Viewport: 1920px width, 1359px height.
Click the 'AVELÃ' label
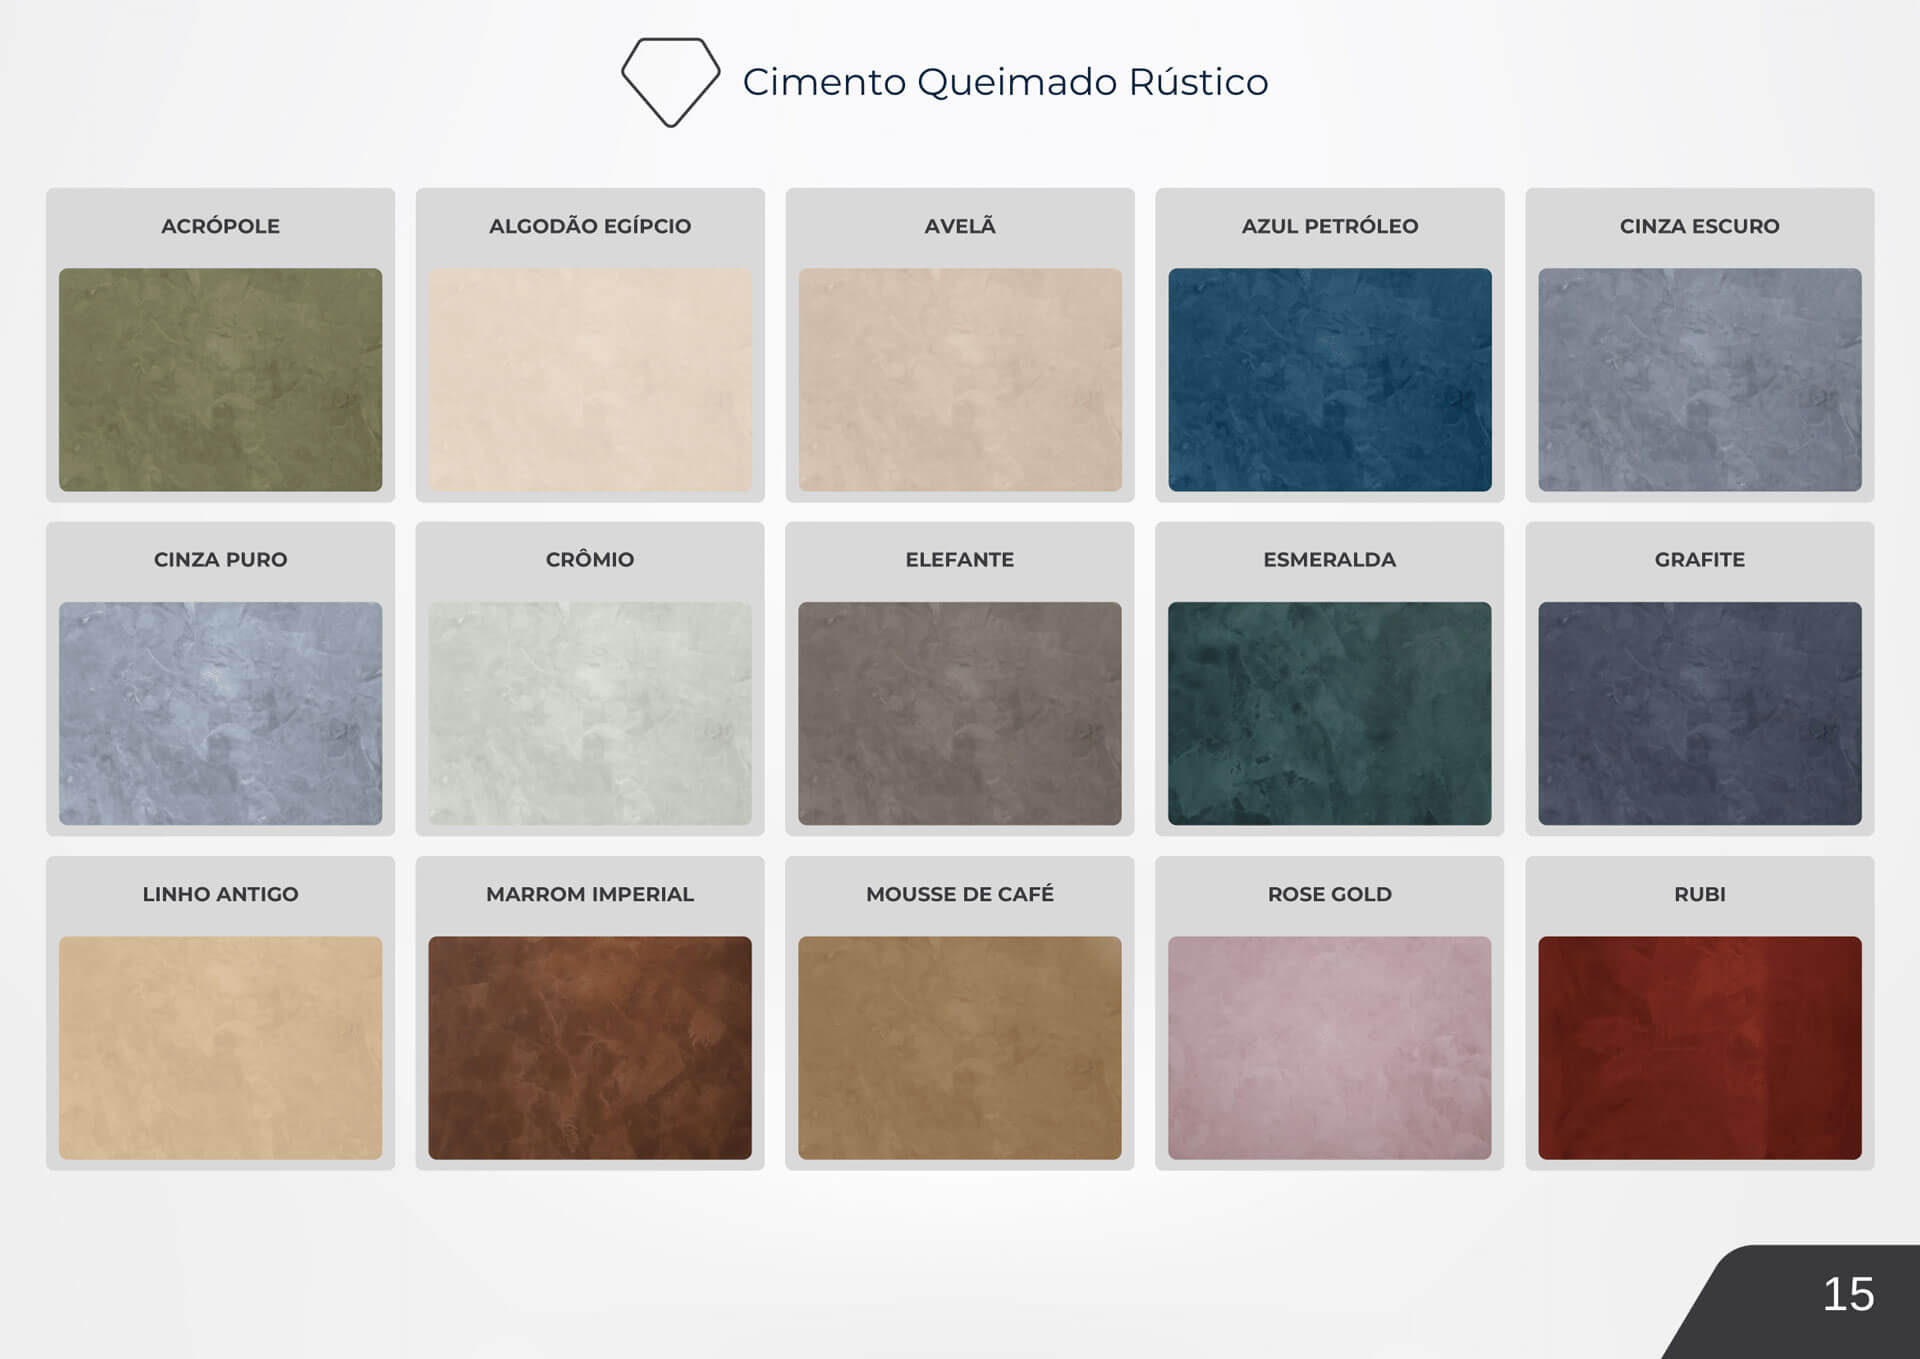point(960,226)
